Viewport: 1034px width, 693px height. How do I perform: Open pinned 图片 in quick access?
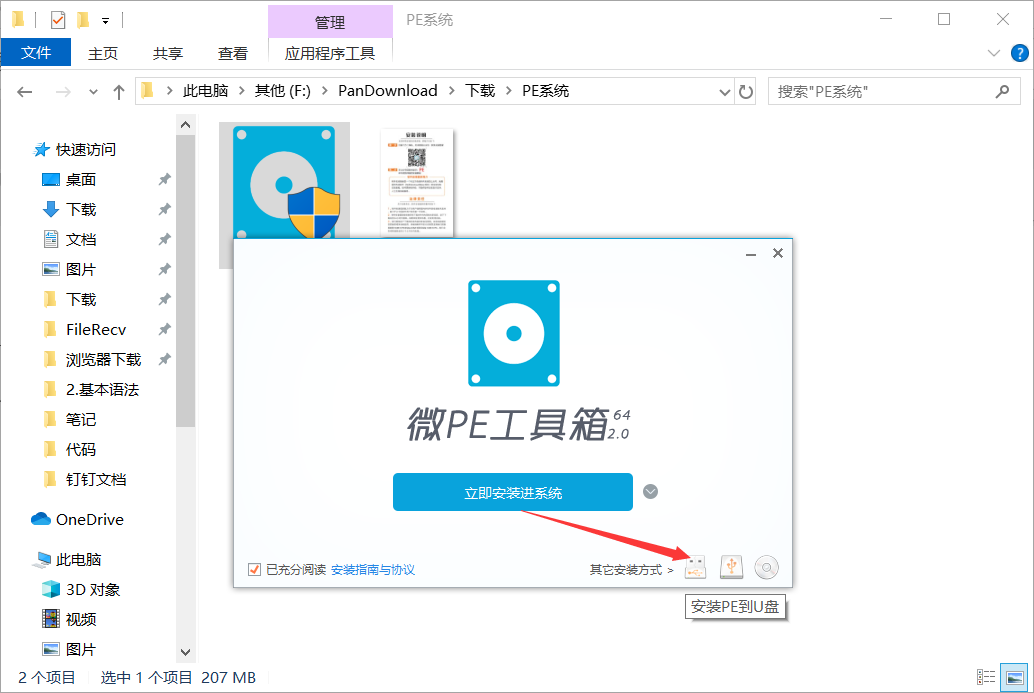(69, 269)
